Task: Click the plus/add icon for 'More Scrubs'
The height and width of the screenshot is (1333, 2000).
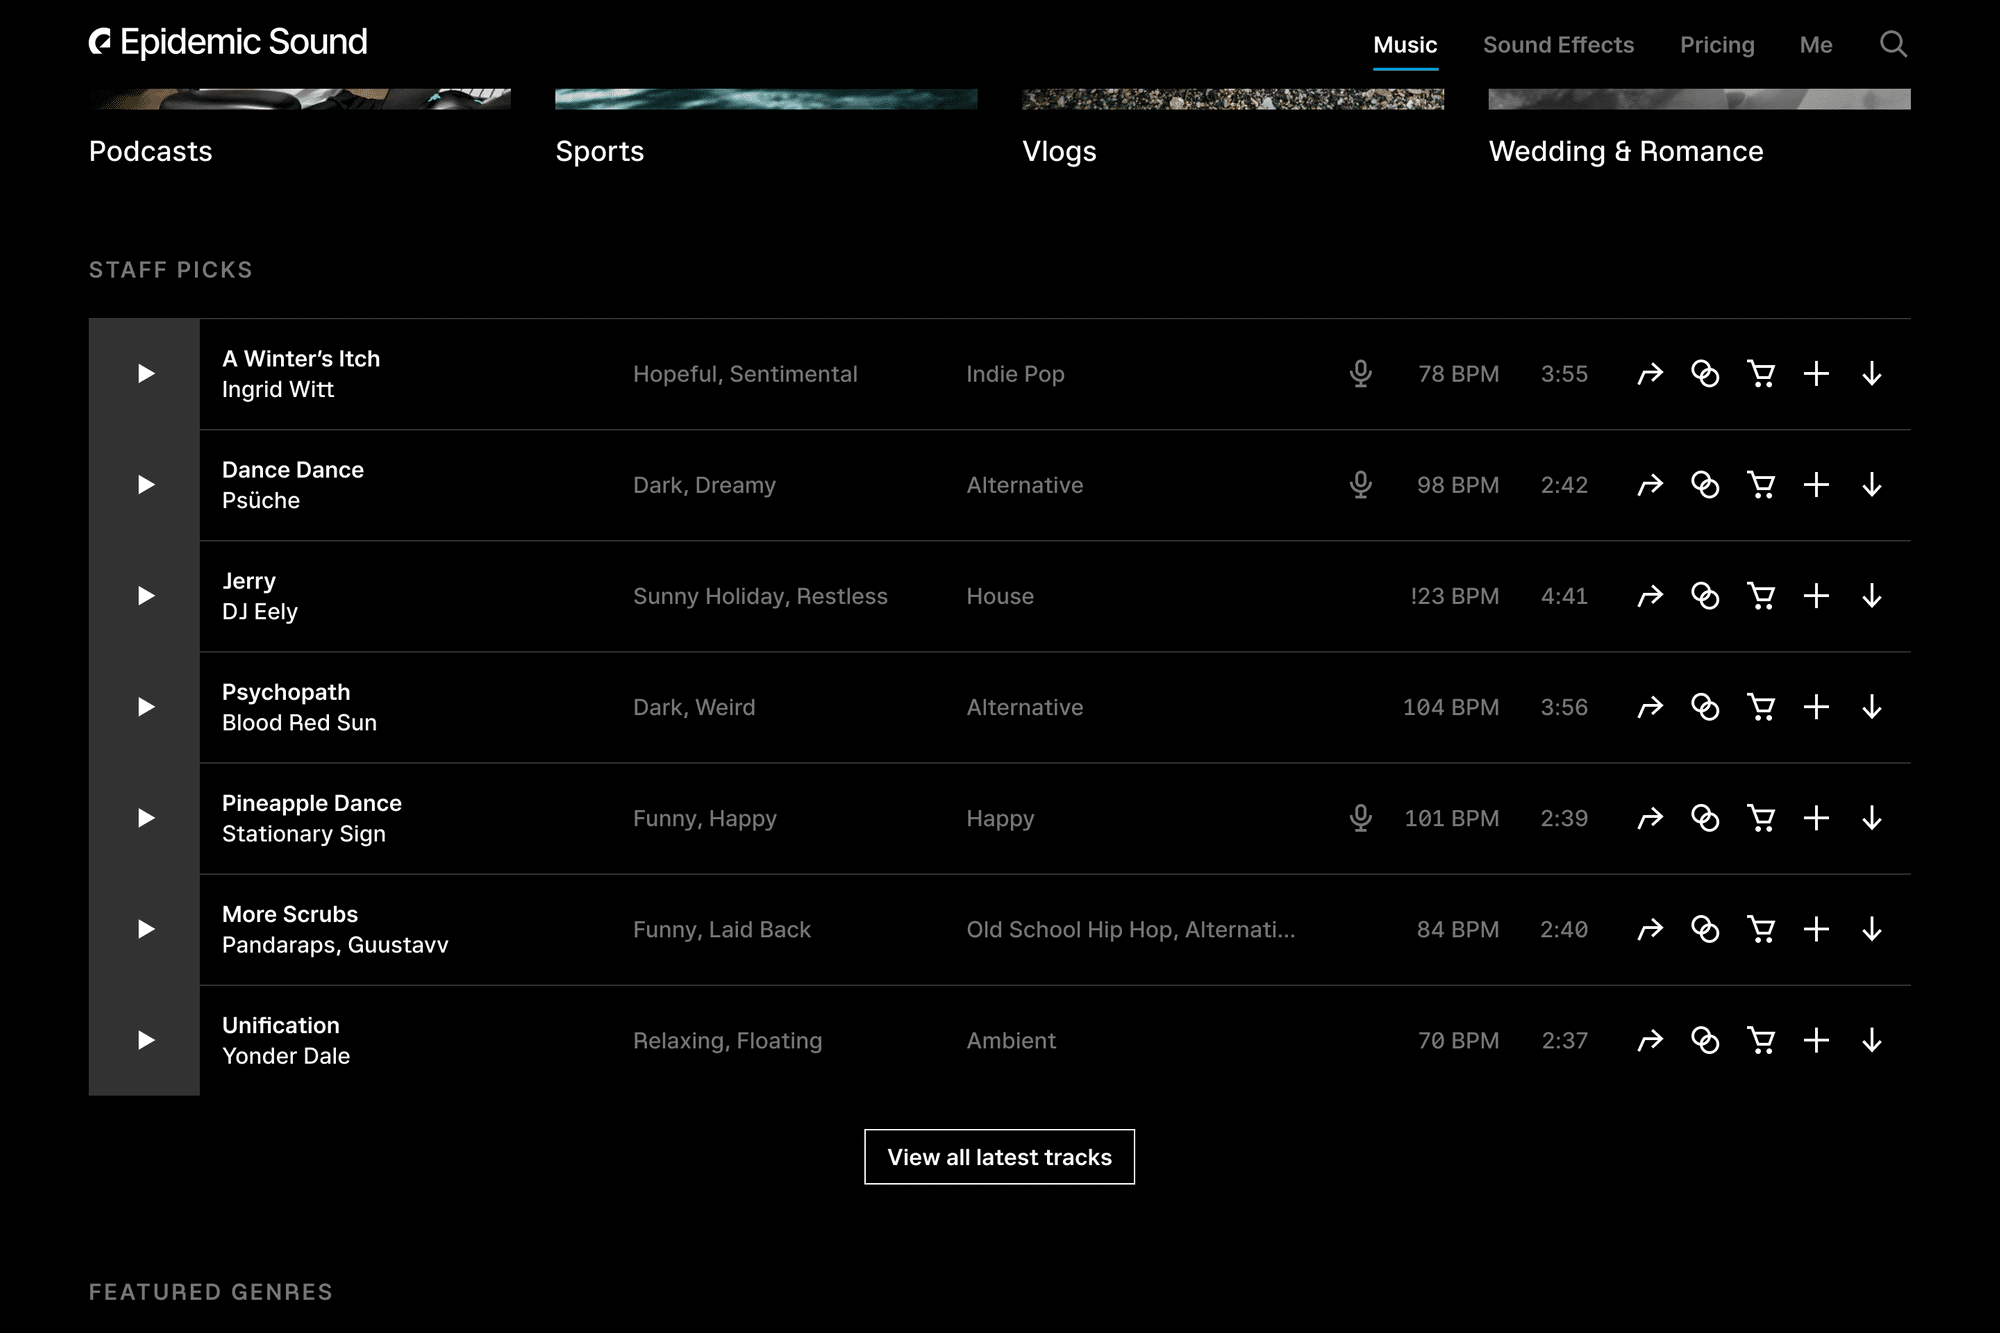Action: point(1816,930)
